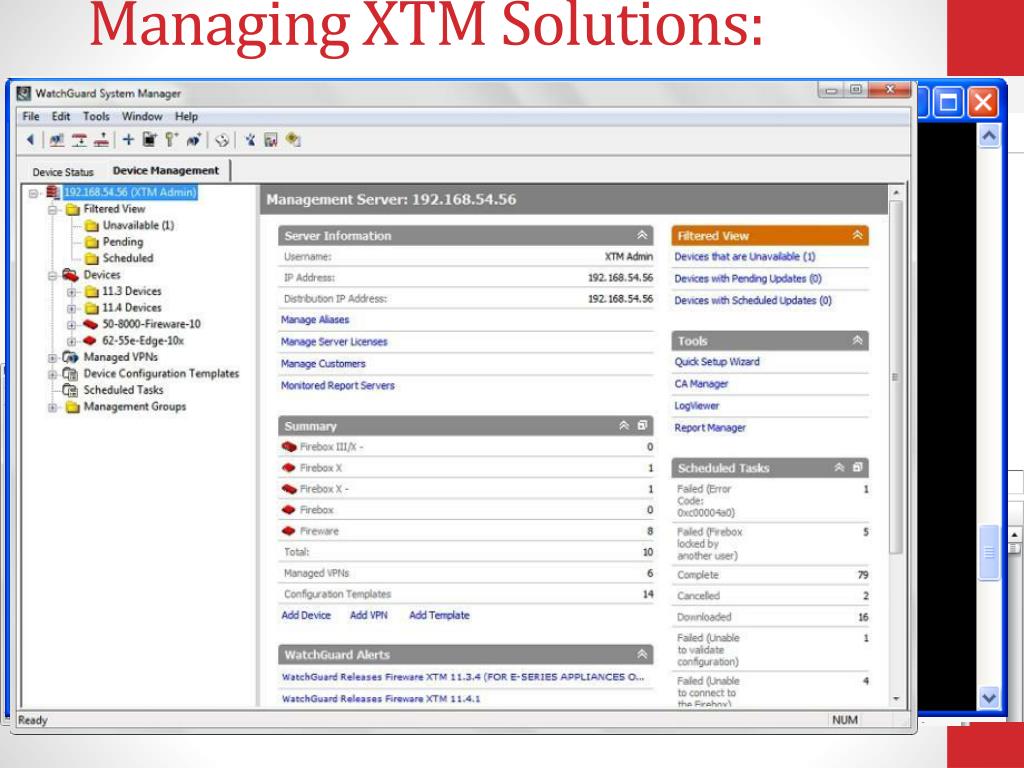Click the Manage Customers link
This screenshot has width=1024, height=768.
click(x=323, y=364)
